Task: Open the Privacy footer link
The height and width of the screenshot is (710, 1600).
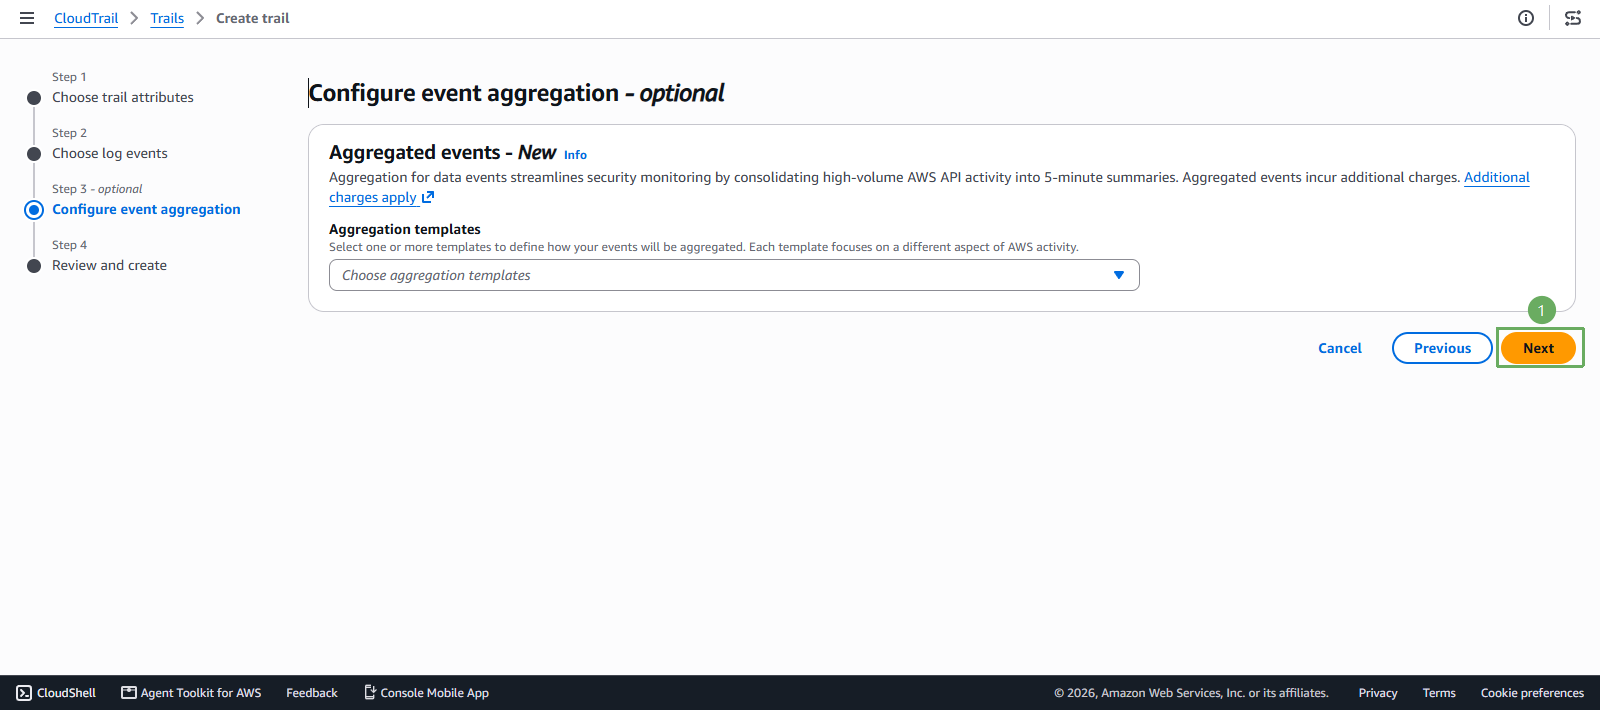Action: [x=1378, y=693]
